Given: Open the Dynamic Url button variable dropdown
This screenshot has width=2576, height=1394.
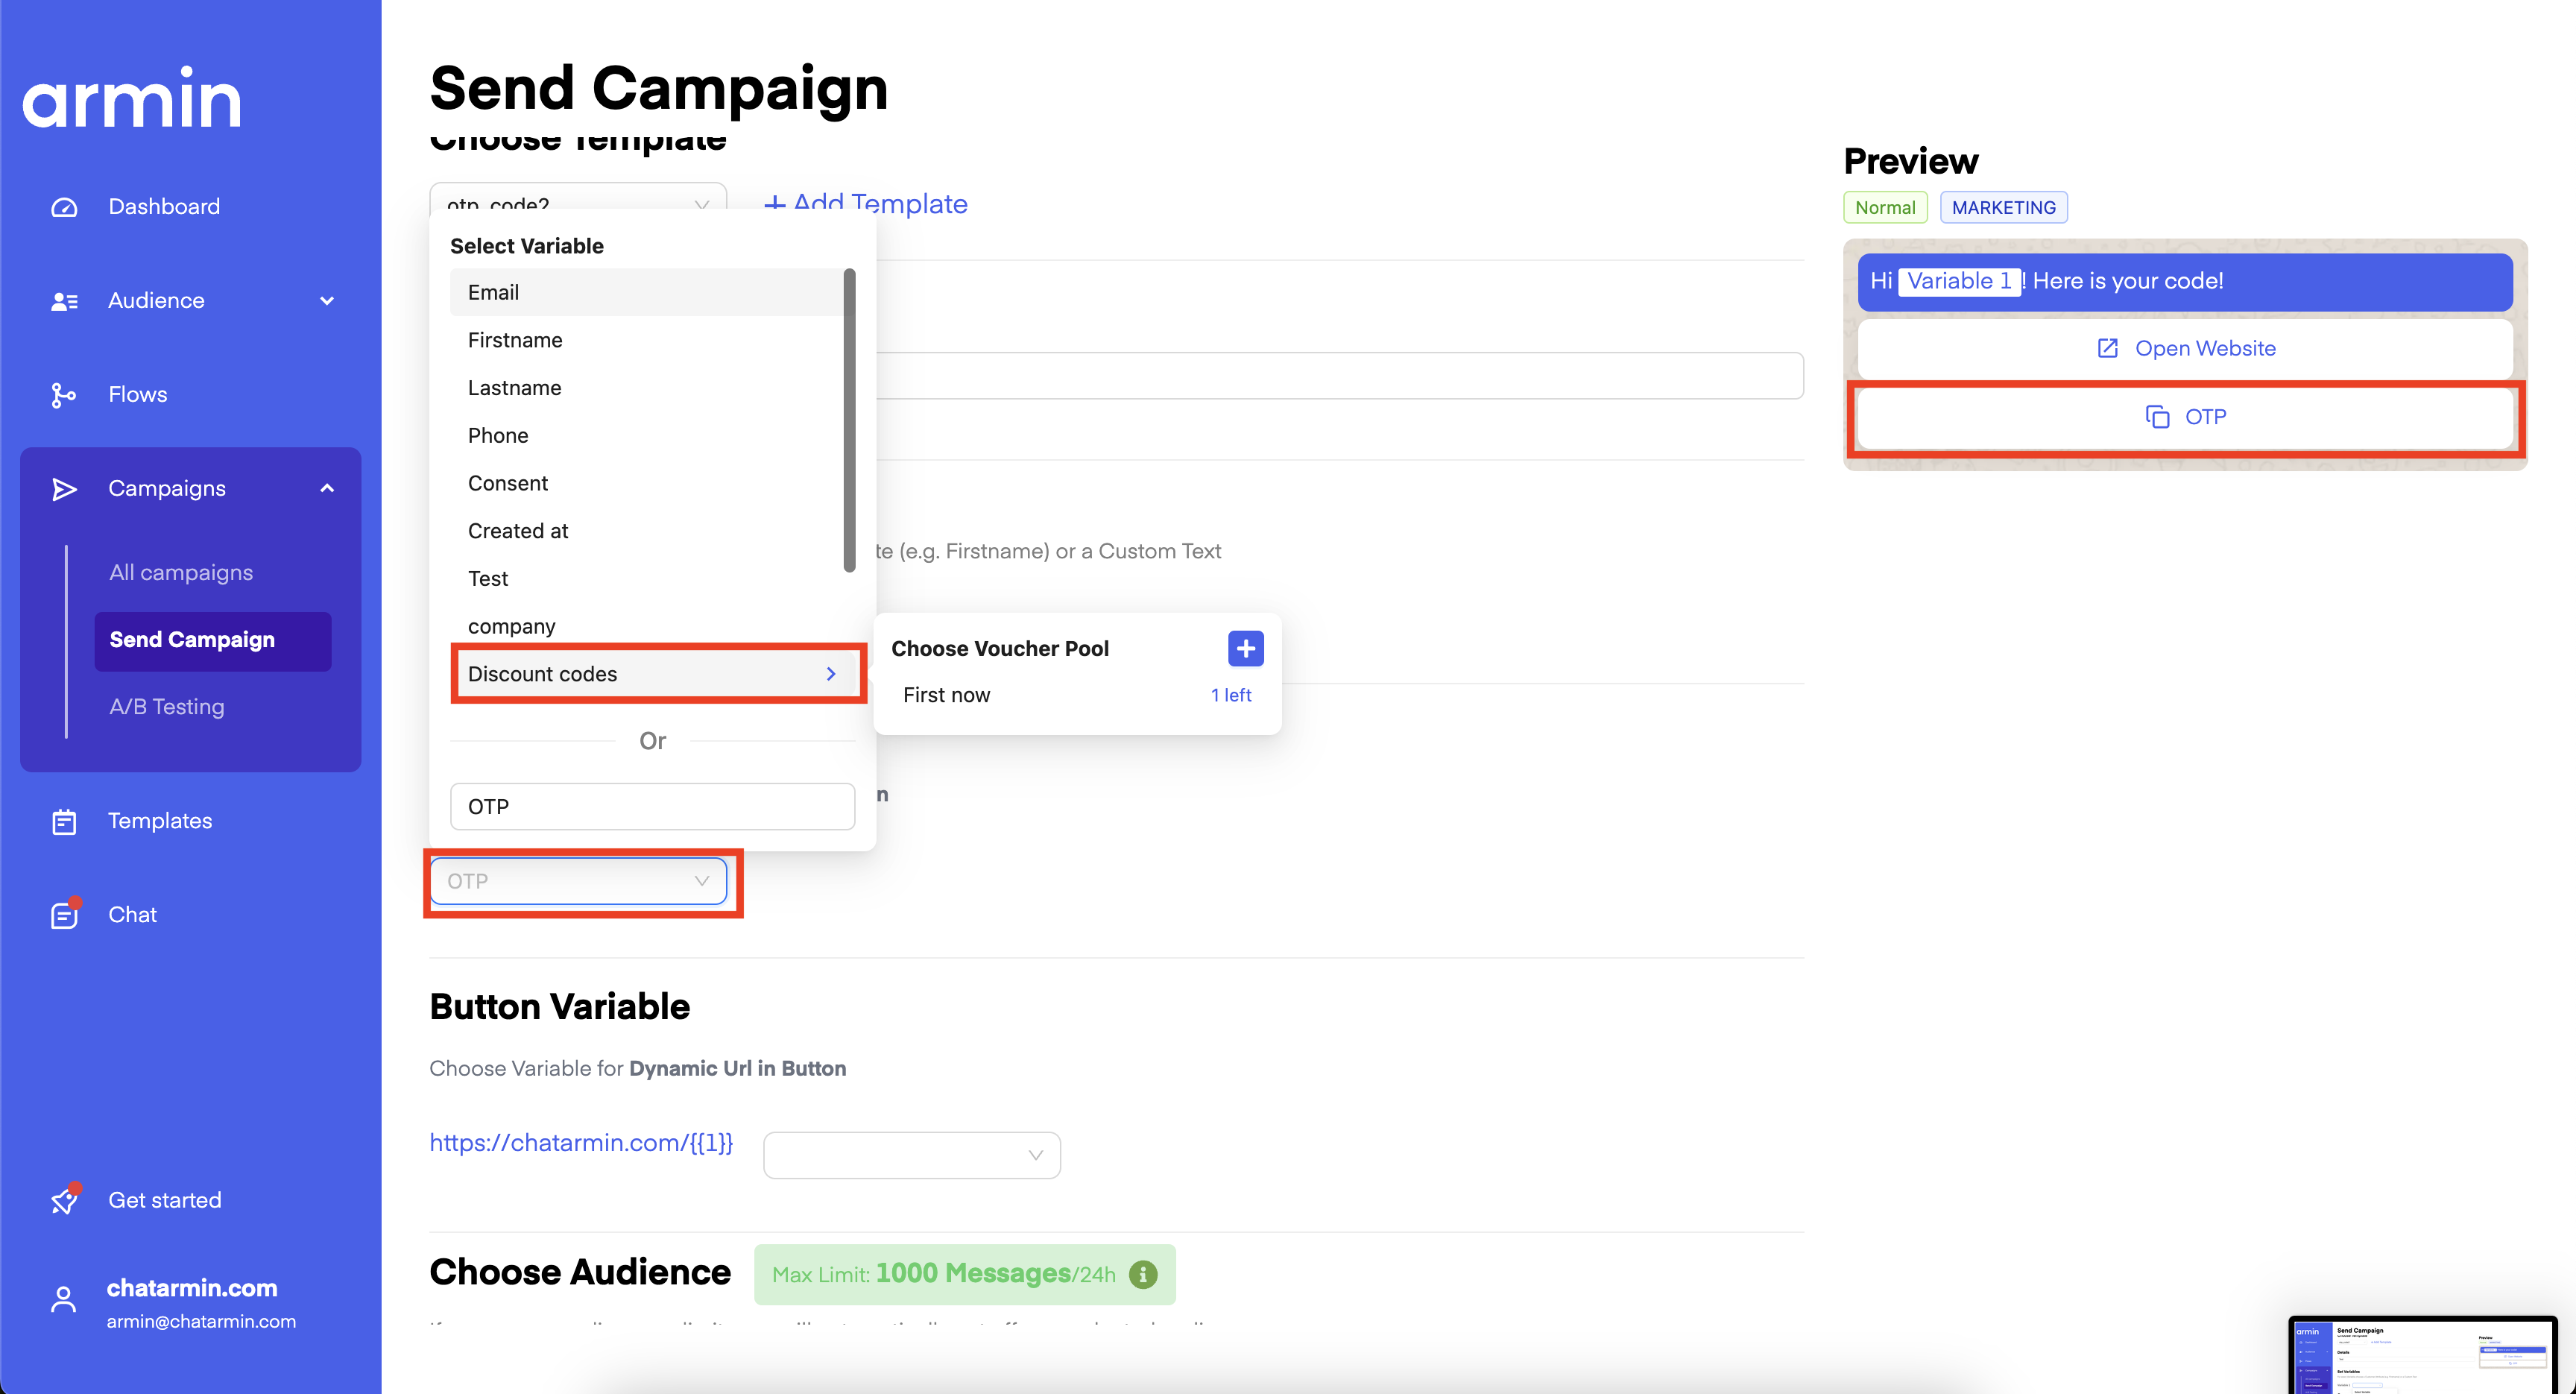Looking at the screenshot, I should (911, 1155).
